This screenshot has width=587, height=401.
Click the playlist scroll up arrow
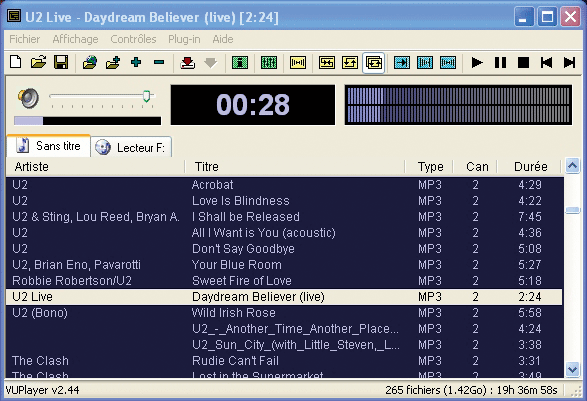pos(572,165)
